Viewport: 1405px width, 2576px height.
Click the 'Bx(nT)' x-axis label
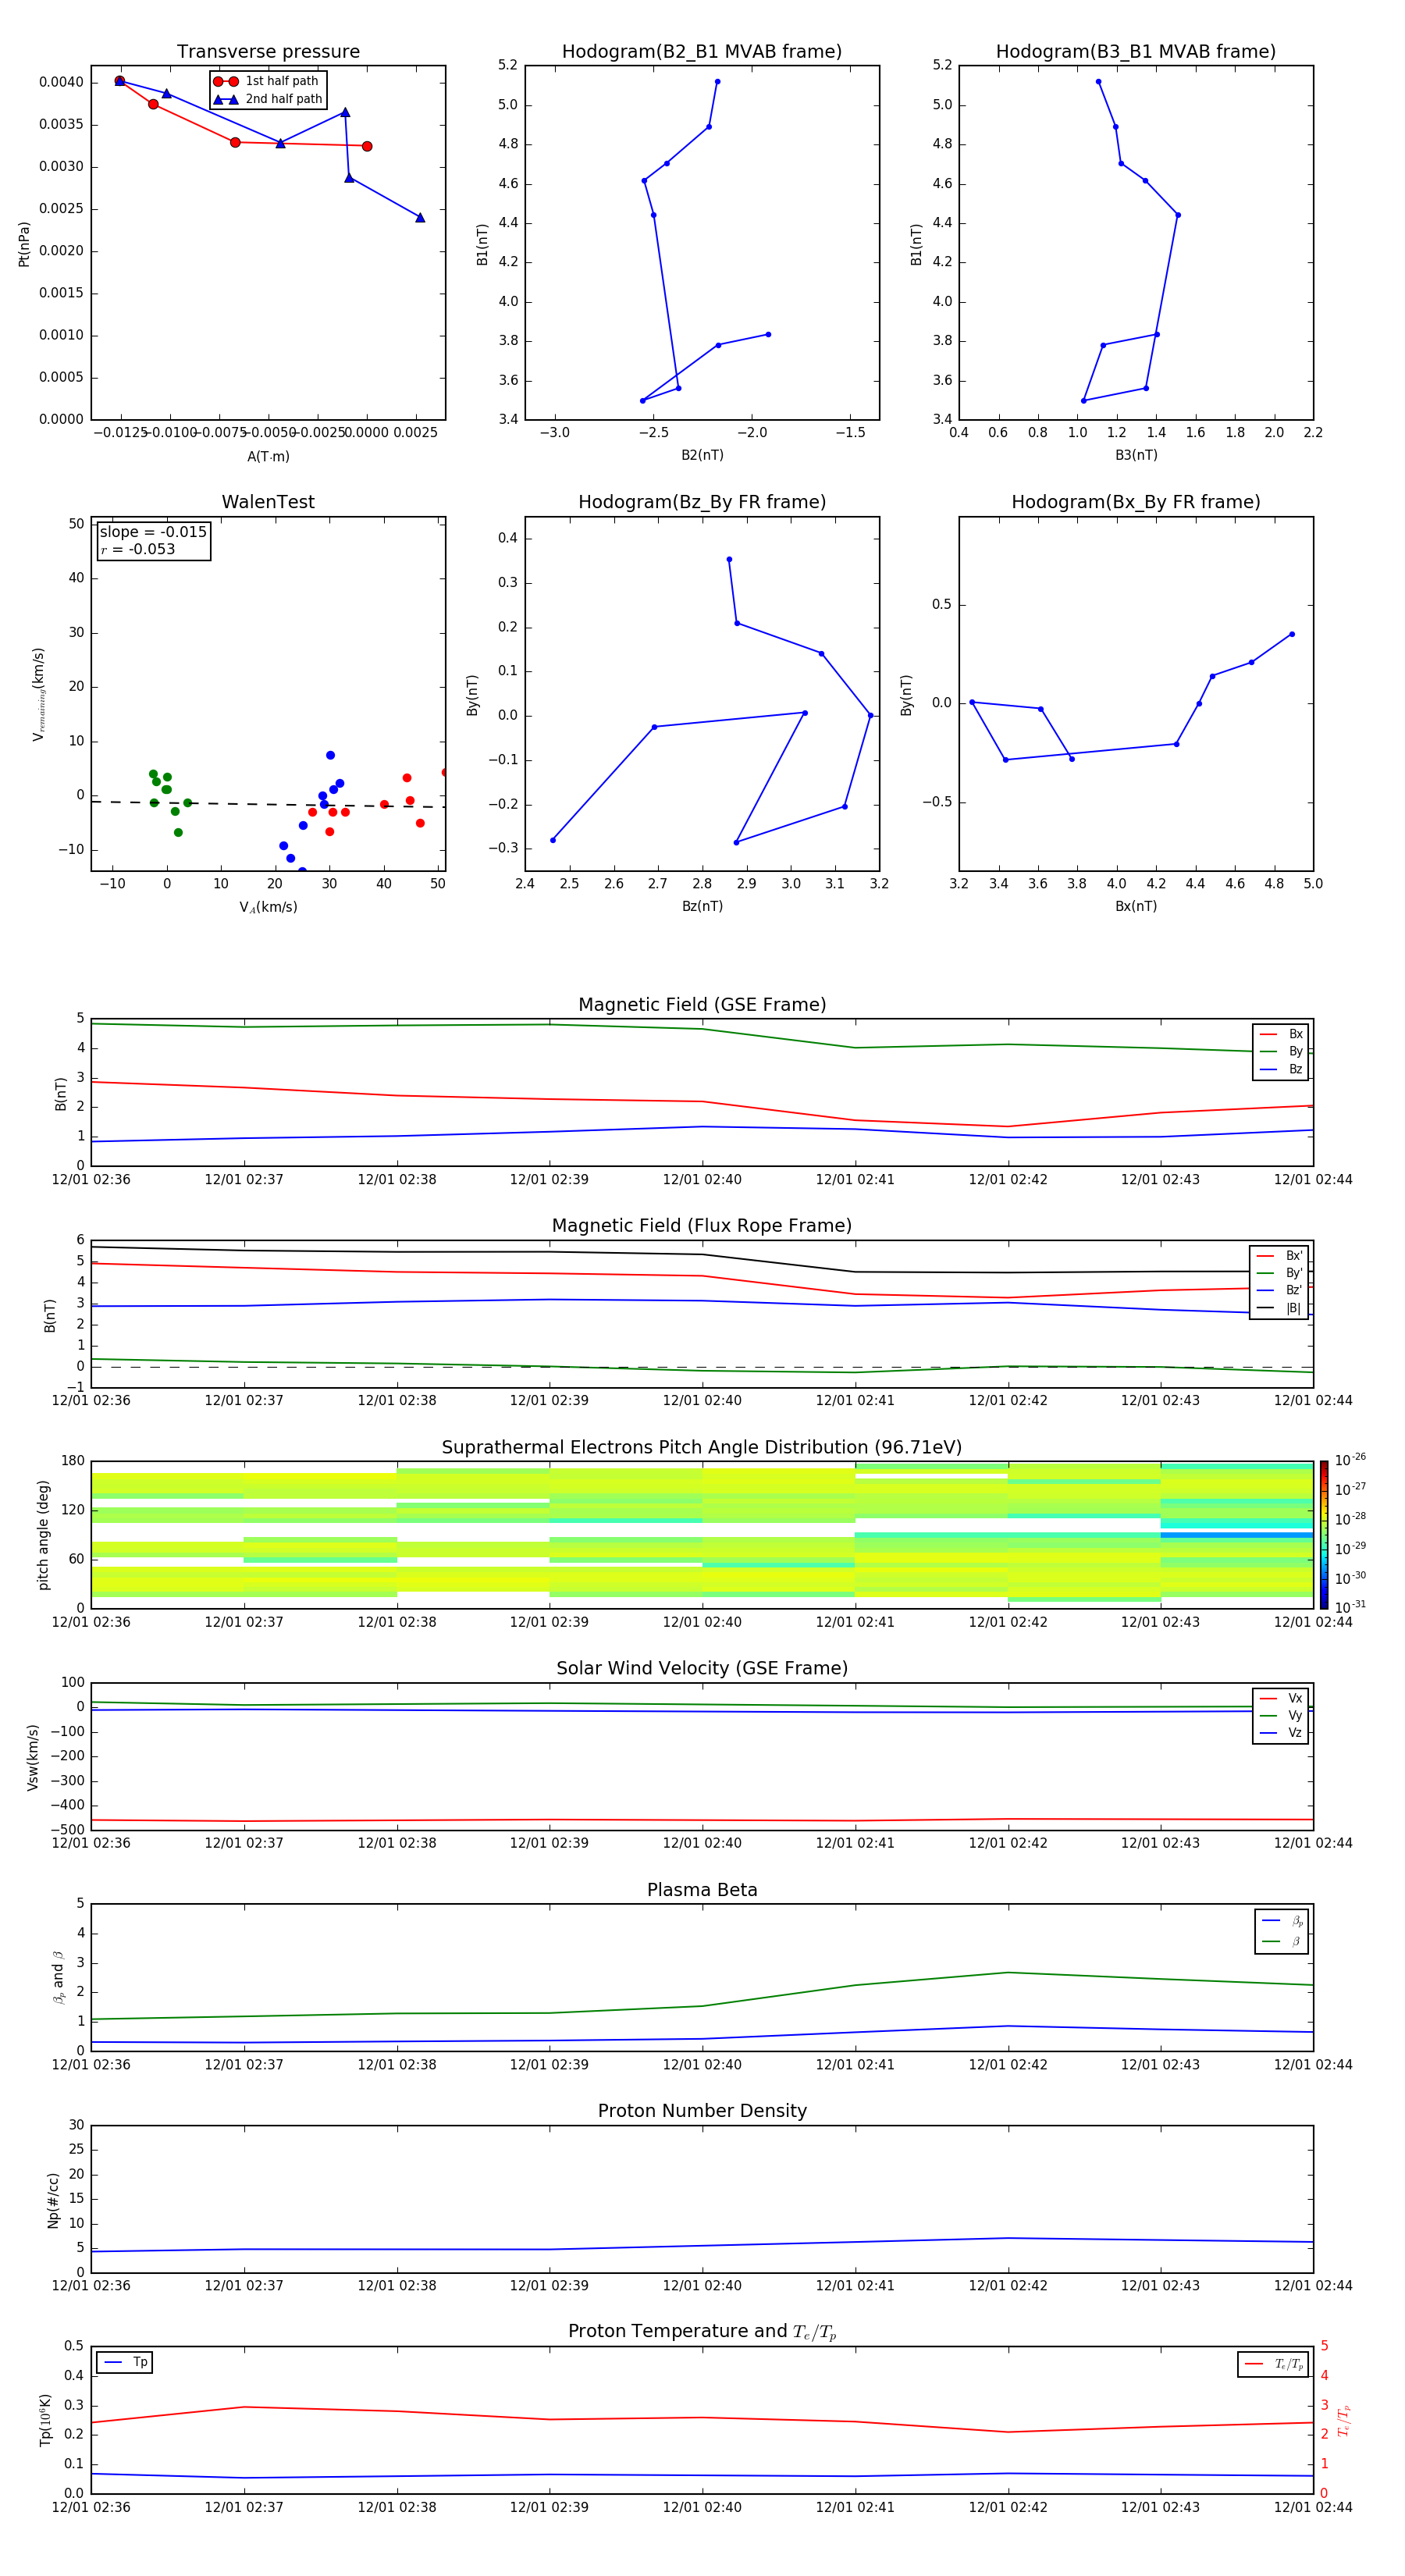tap(1136, 906)
